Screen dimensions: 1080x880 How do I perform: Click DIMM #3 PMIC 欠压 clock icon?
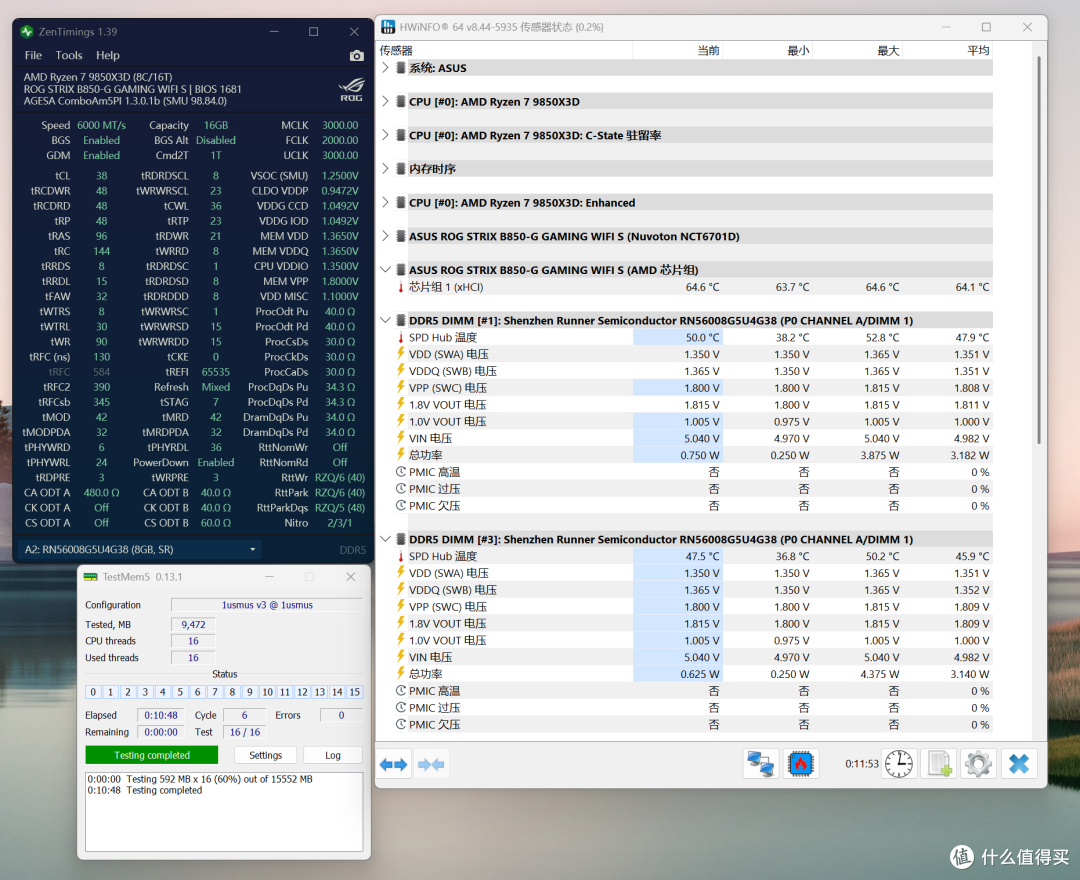point(401,724)
